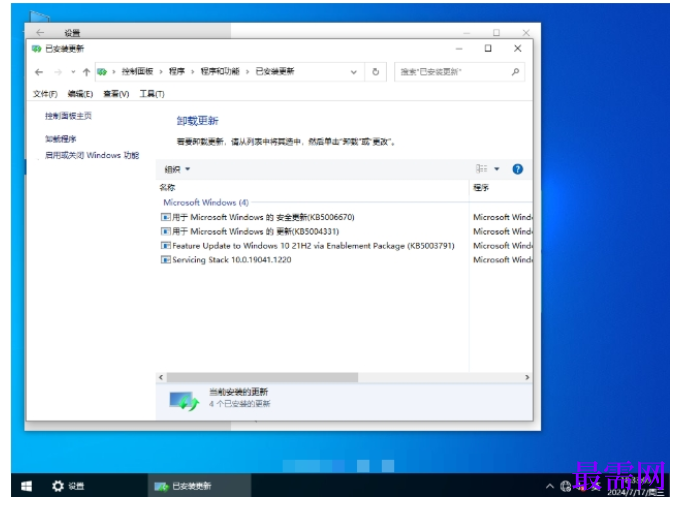
Task: Click the horizontal scrollbar right arrow
Action: point(527,377)
